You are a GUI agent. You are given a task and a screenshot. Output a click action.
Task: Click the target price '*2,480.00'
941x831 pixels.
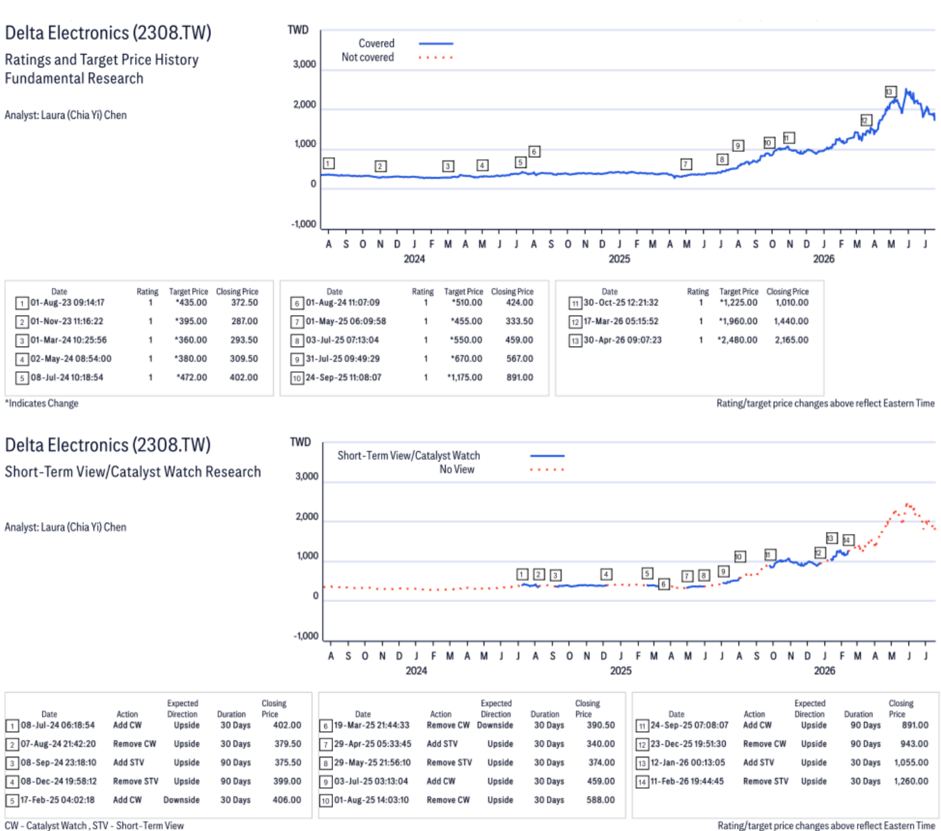[x=738, y=340]
